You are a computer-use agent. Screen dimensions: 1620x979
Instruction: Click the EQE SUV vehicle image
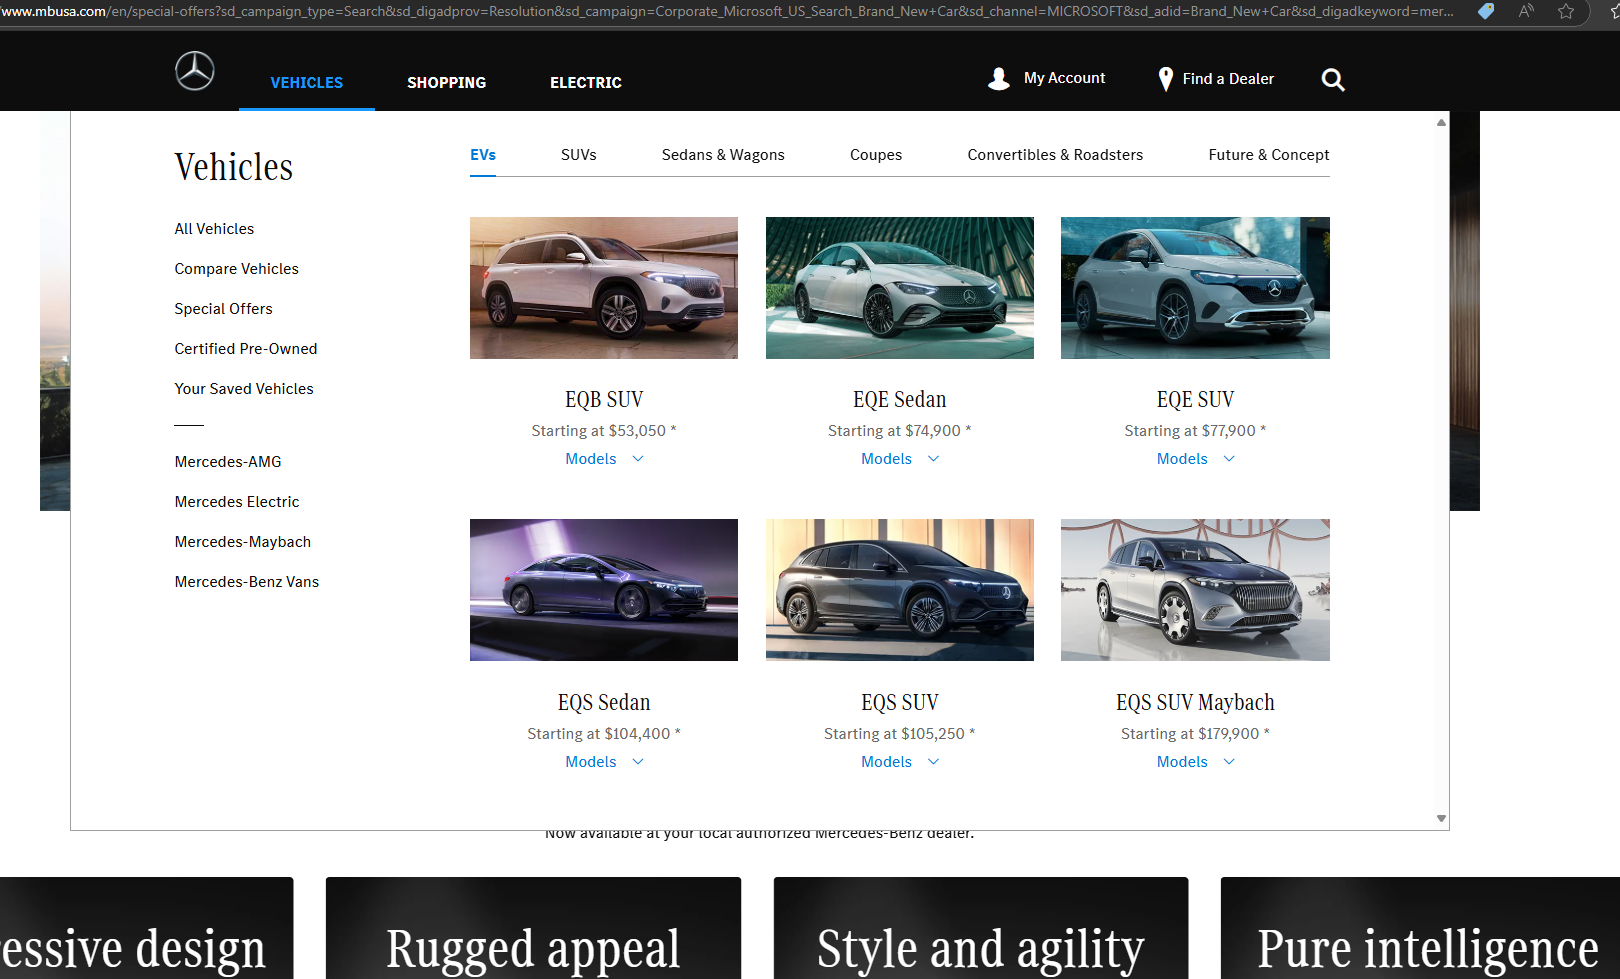tap(1195, 288)
